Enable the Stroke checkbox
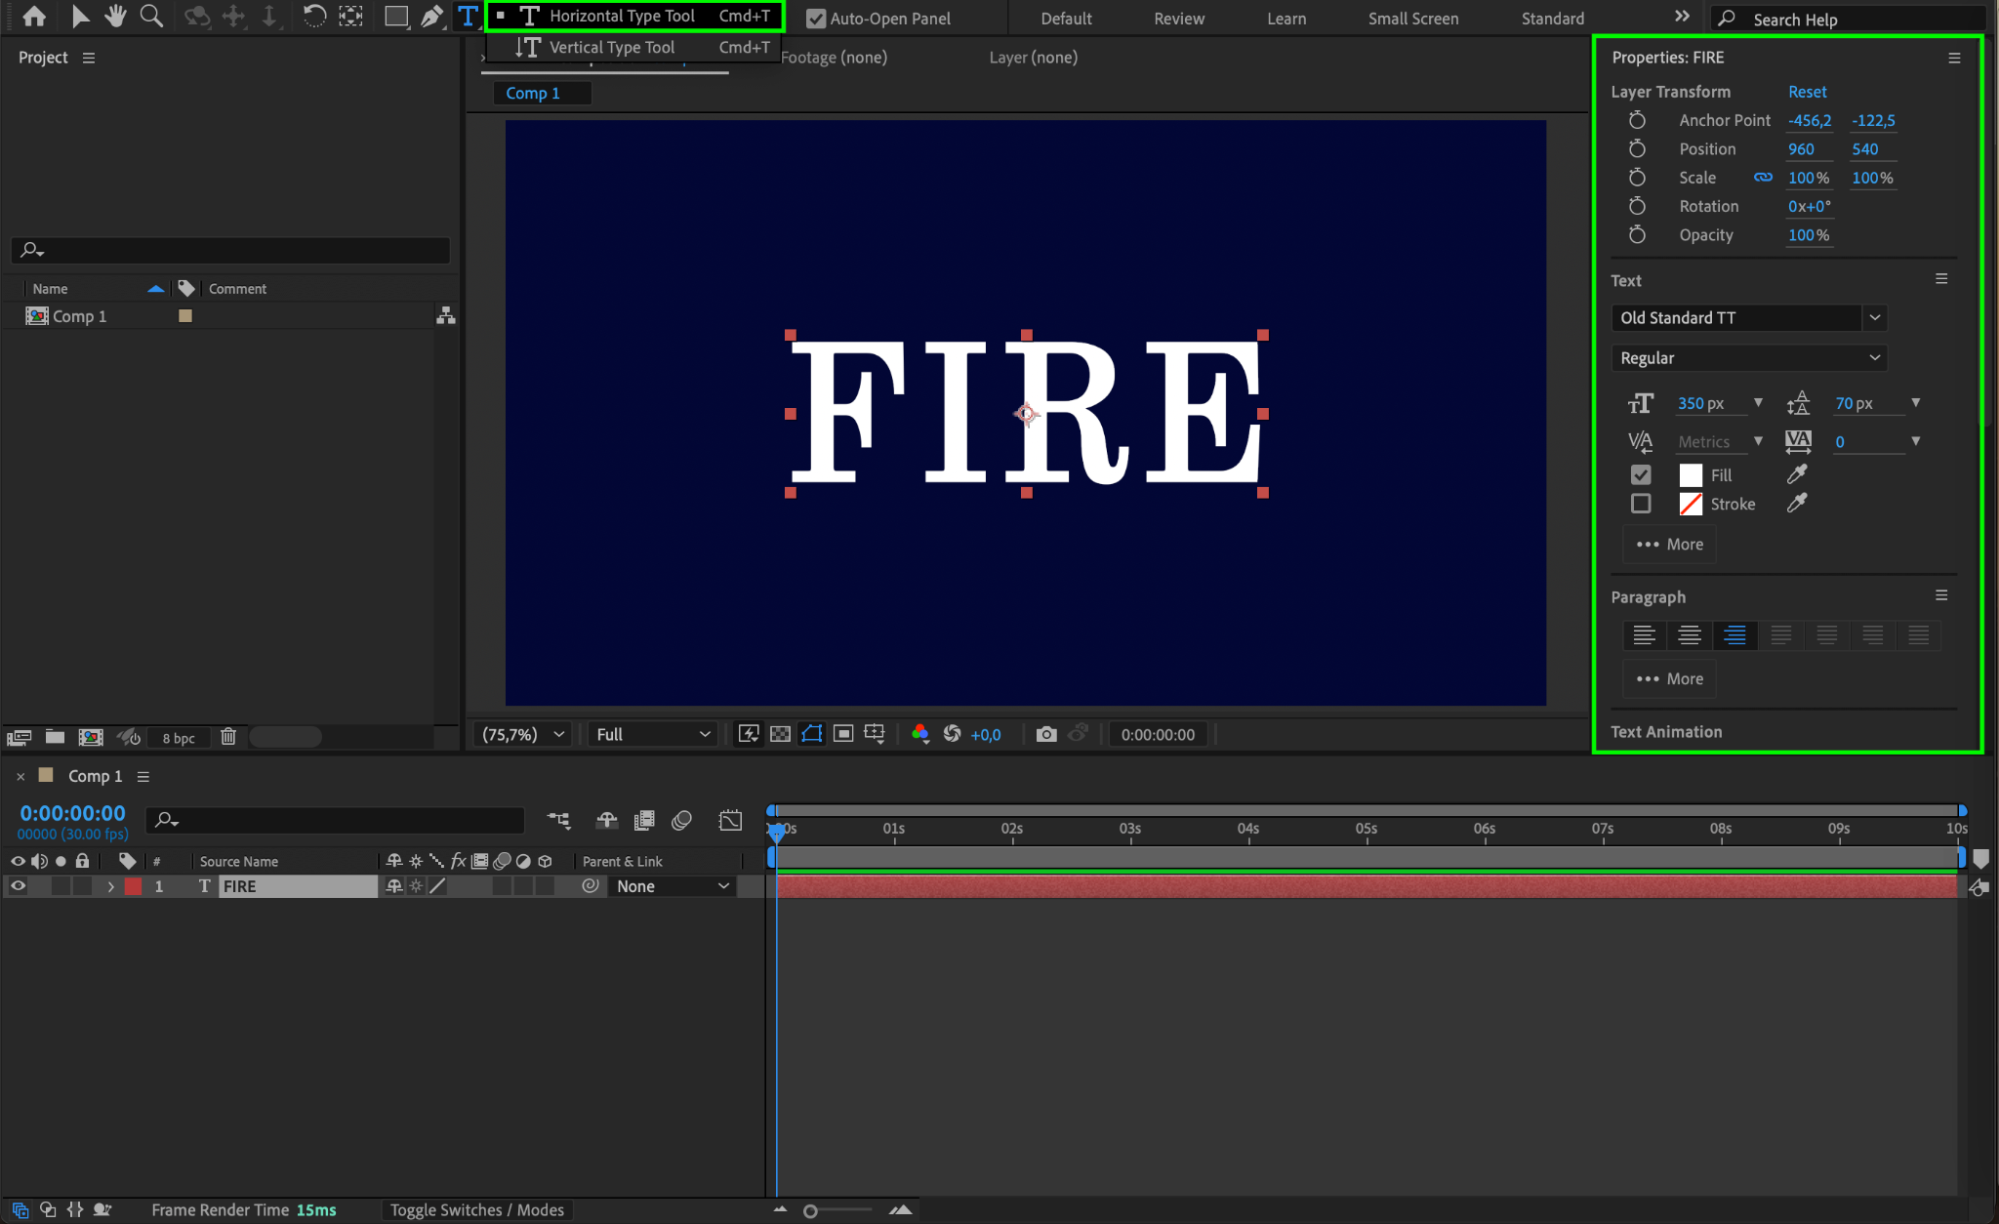This screenshot has width=1999, height=1224. click(1641, 504)
